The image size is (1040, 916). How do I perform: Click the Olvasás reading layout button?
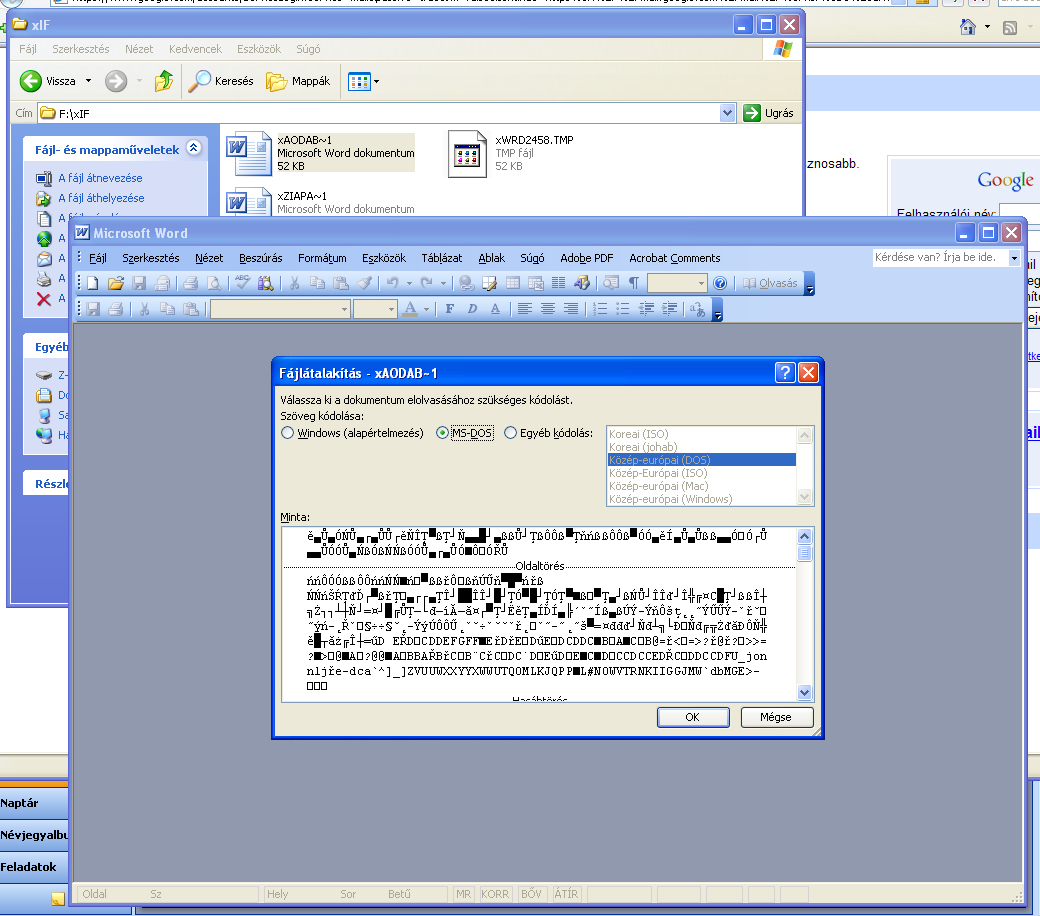pos(769,283)
